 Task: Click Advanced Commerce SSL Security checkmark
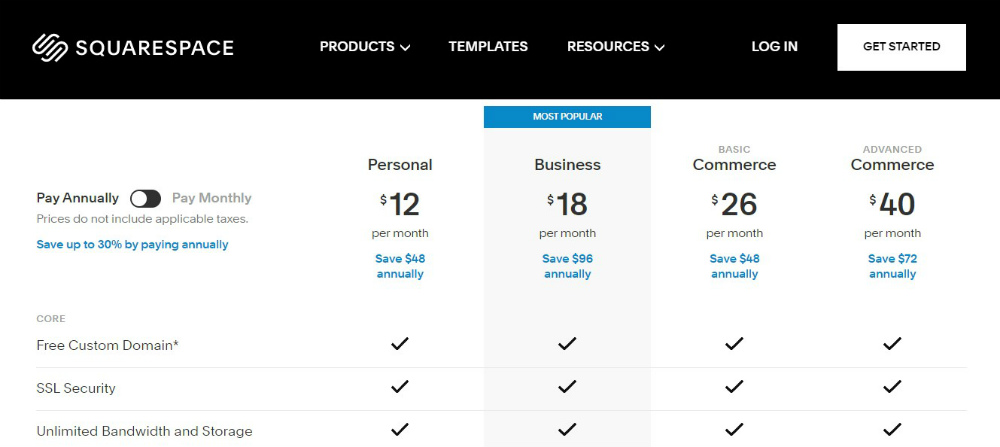click(892, 388)
